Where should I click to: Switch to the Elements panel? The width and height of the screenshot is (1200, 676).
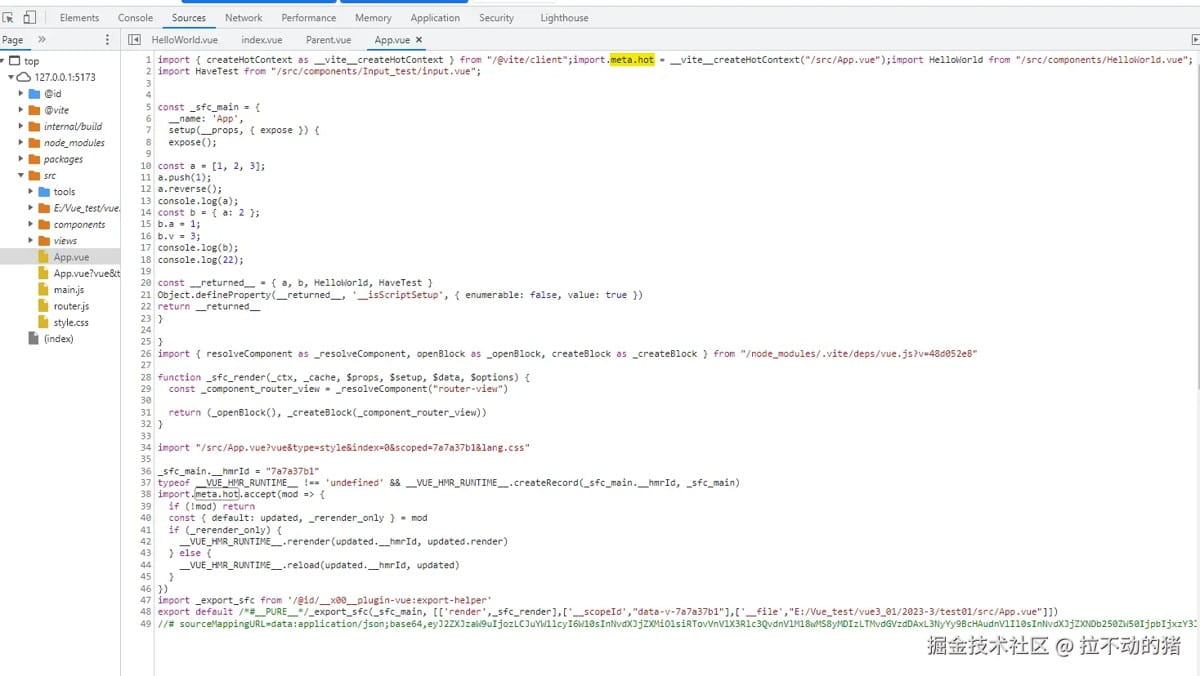coord(79,17)
